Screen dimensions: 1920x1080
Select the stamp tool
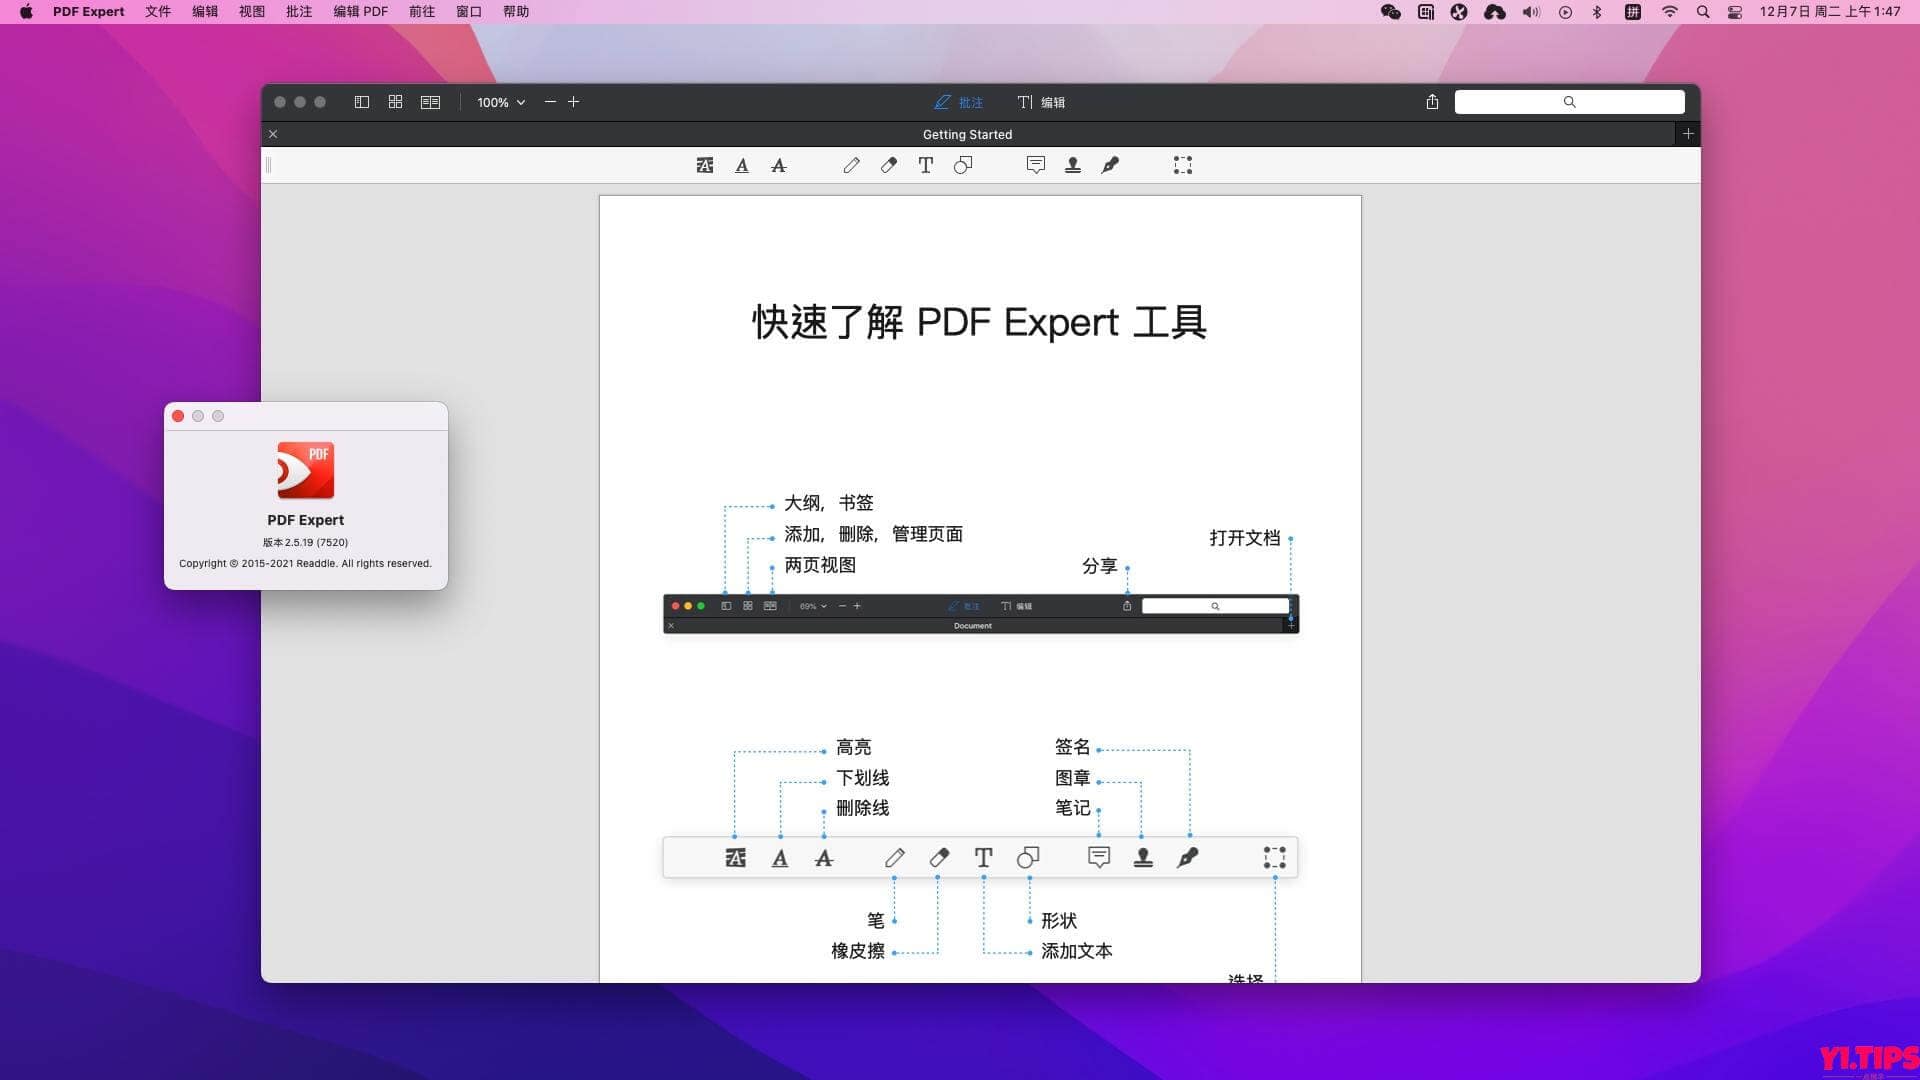(1072, 165)
